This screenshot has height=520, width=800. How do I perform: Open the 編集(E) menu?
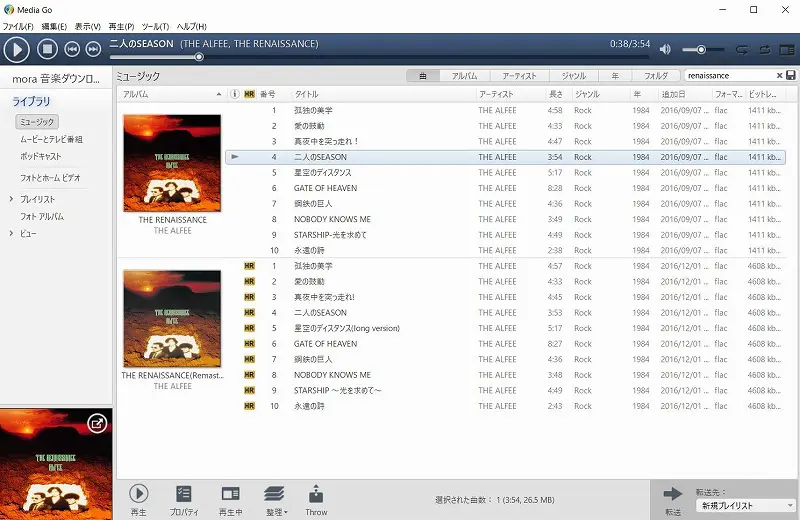[x=54, y=26]
